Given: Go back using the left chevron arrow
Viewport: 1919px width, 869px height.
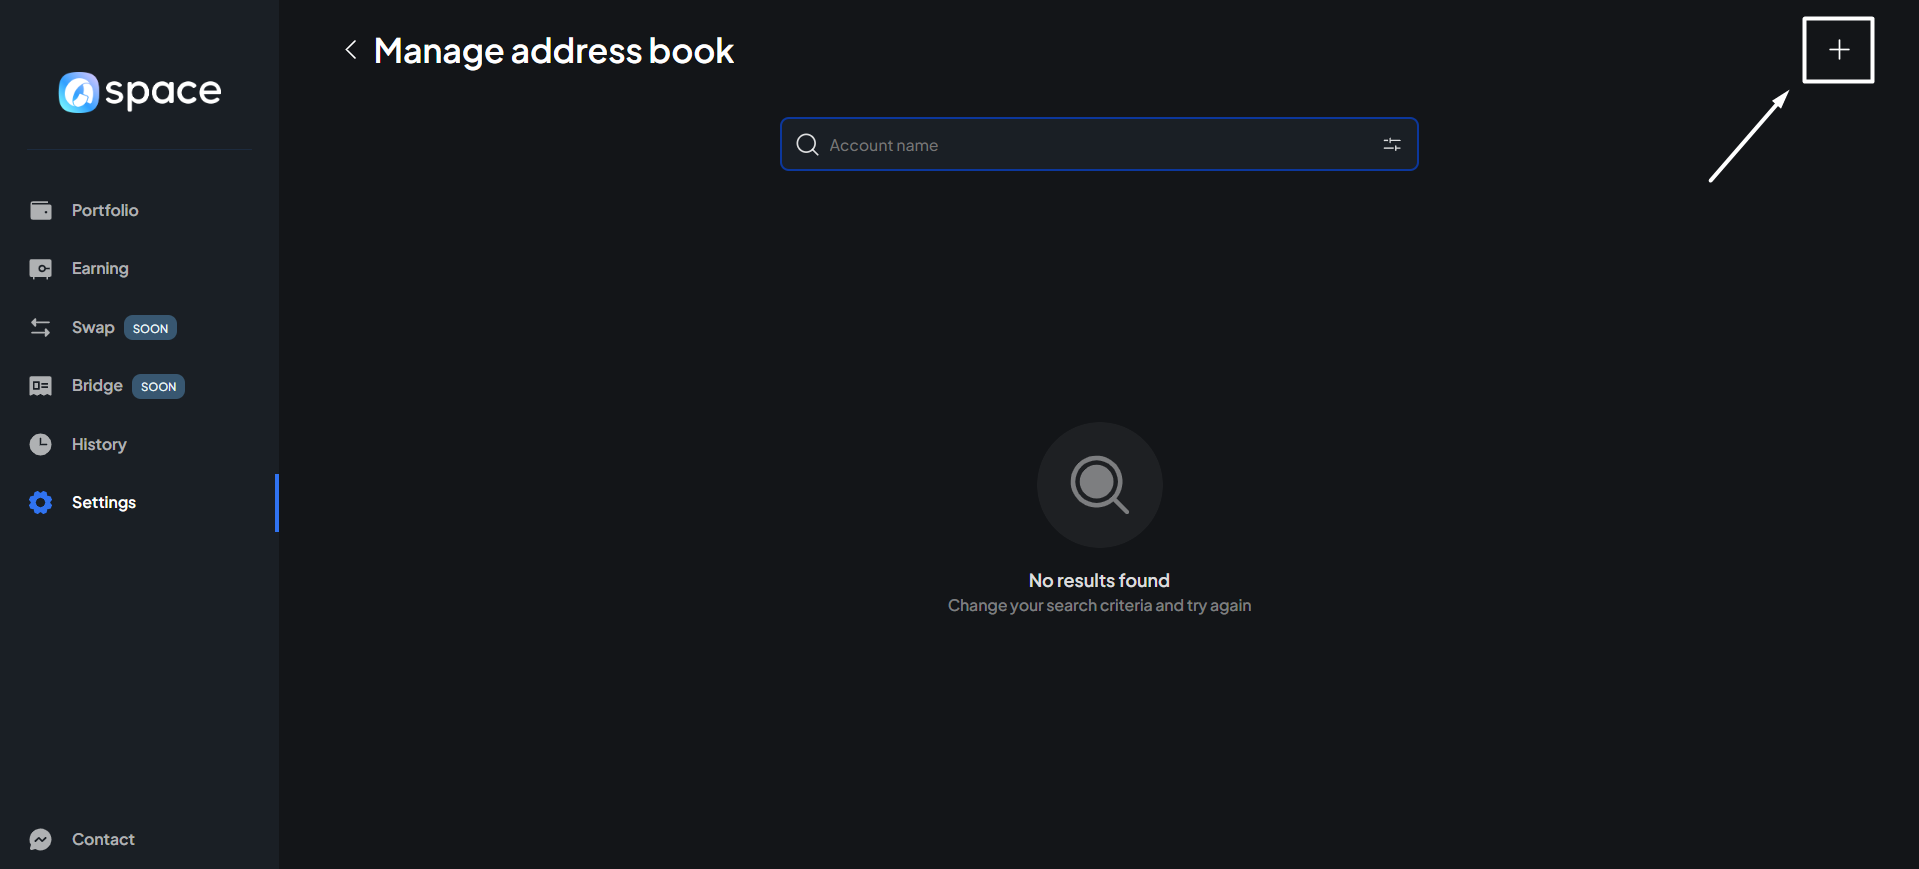Looking at the screenshot, I should [351, 50].
